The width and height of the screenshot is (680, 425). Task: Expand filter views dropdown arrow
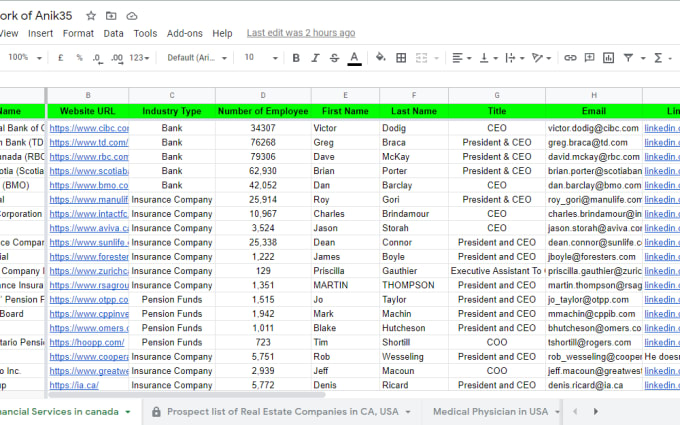[643, 58]
